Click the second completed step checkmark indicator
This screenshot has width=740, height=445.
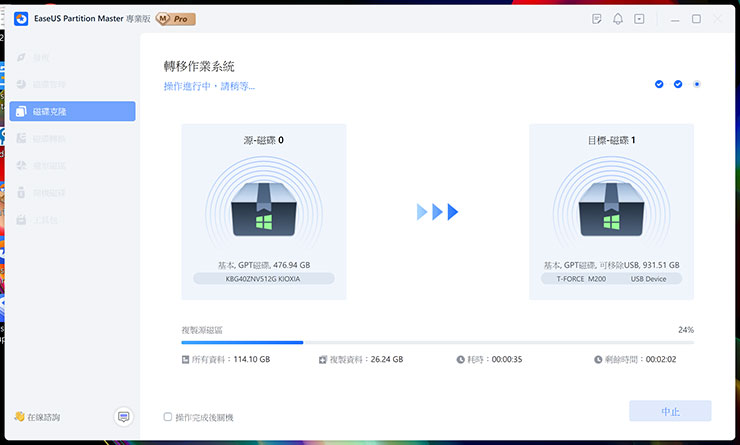678,84
